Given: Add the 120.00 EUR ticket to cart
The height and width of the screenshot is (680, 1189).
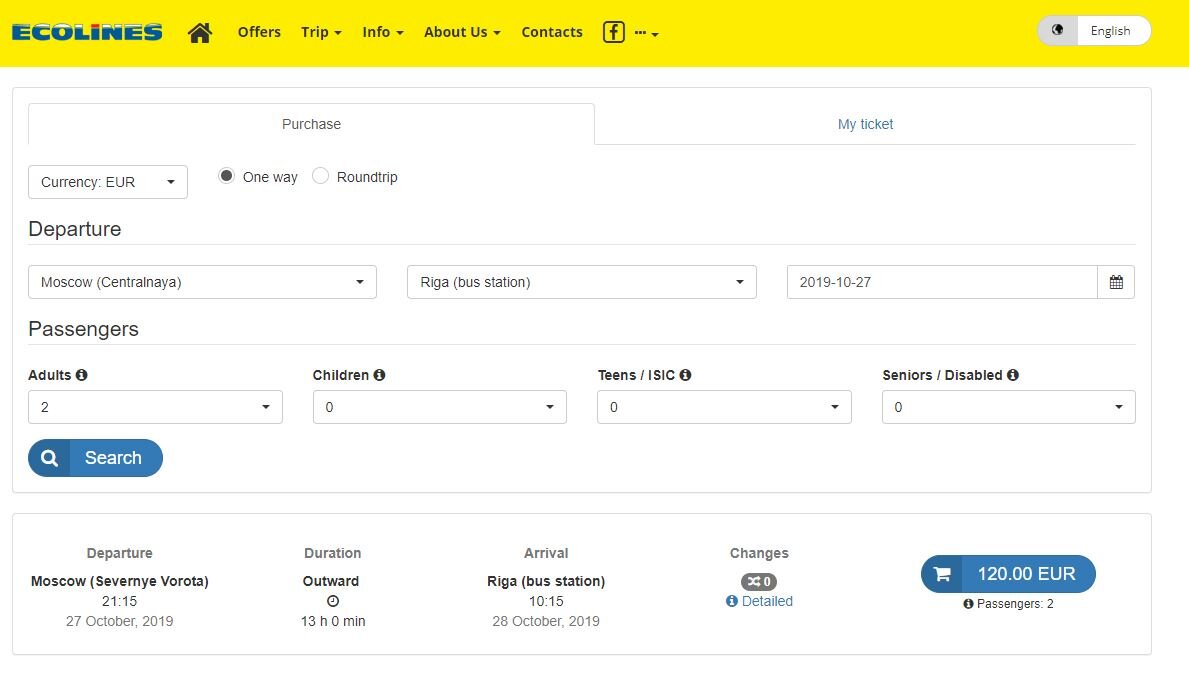Looking at the screenshot, I should [x=1009, y=574].
